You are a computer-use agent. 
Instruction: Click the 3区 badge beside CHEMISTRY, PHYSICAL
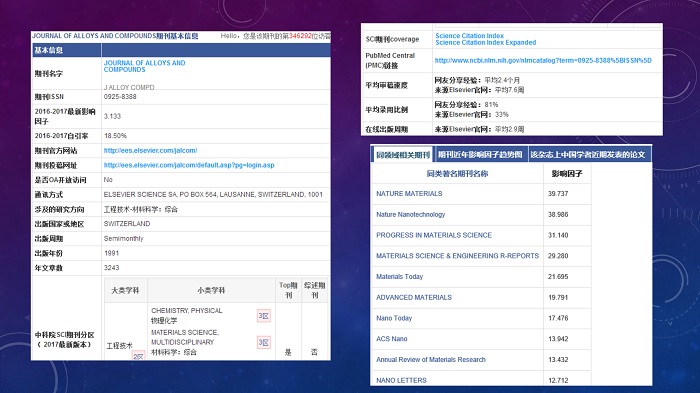point(263,316)
